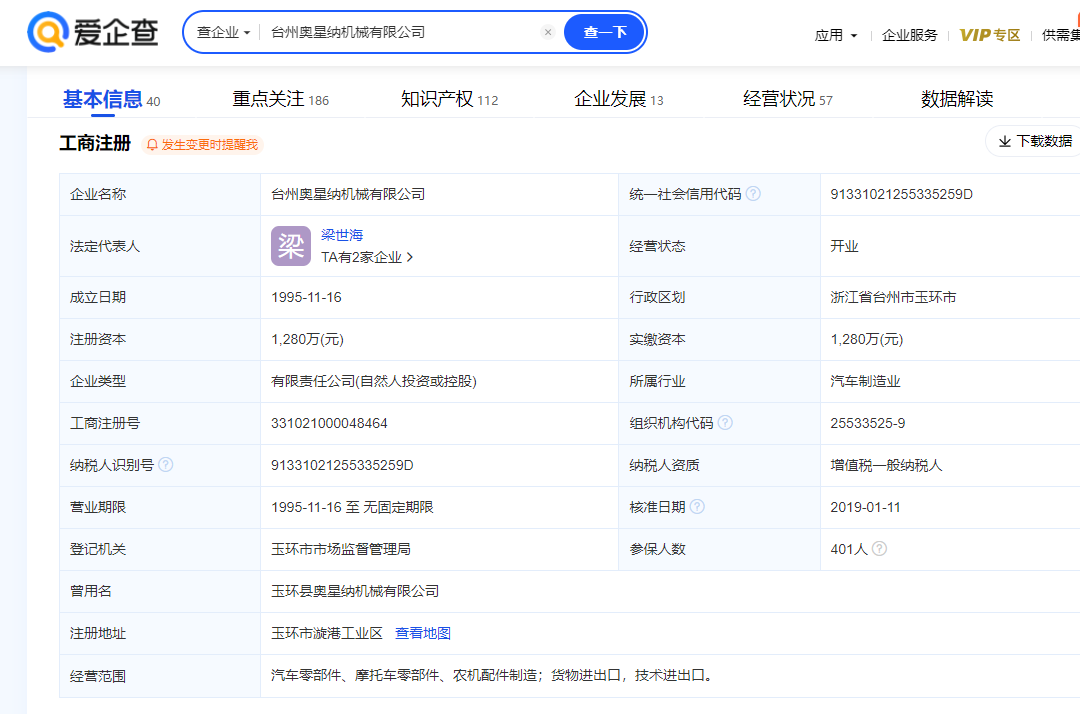
Task: Click help icon beside 统一社会信用代码
Action: click(753, 194)
